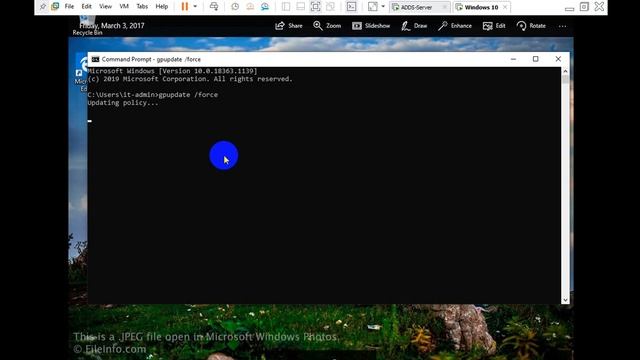Image resolution: width=640 pixels, height=360 pixels.
Task: Click the Send Ctrl+Alt+Del icon
Action: [213, 7]
